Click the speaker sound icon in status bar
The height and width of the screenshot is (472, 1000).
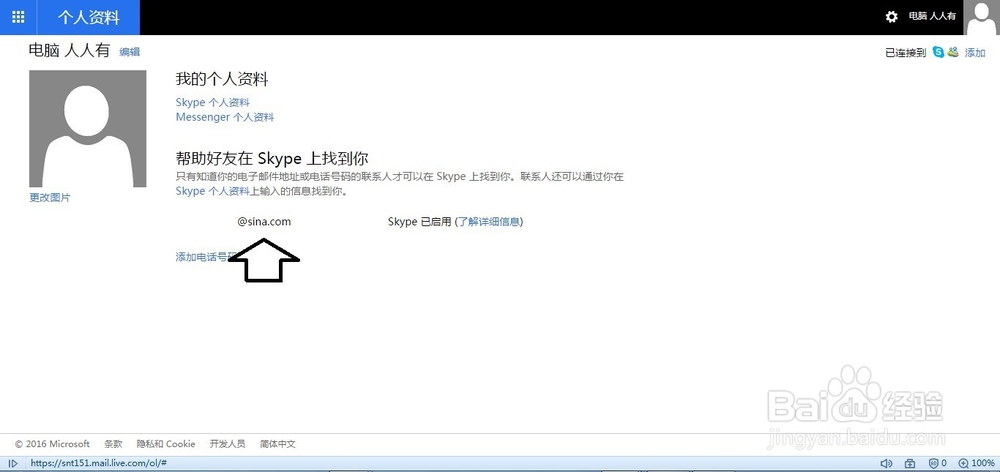click(x=886, y=463)
